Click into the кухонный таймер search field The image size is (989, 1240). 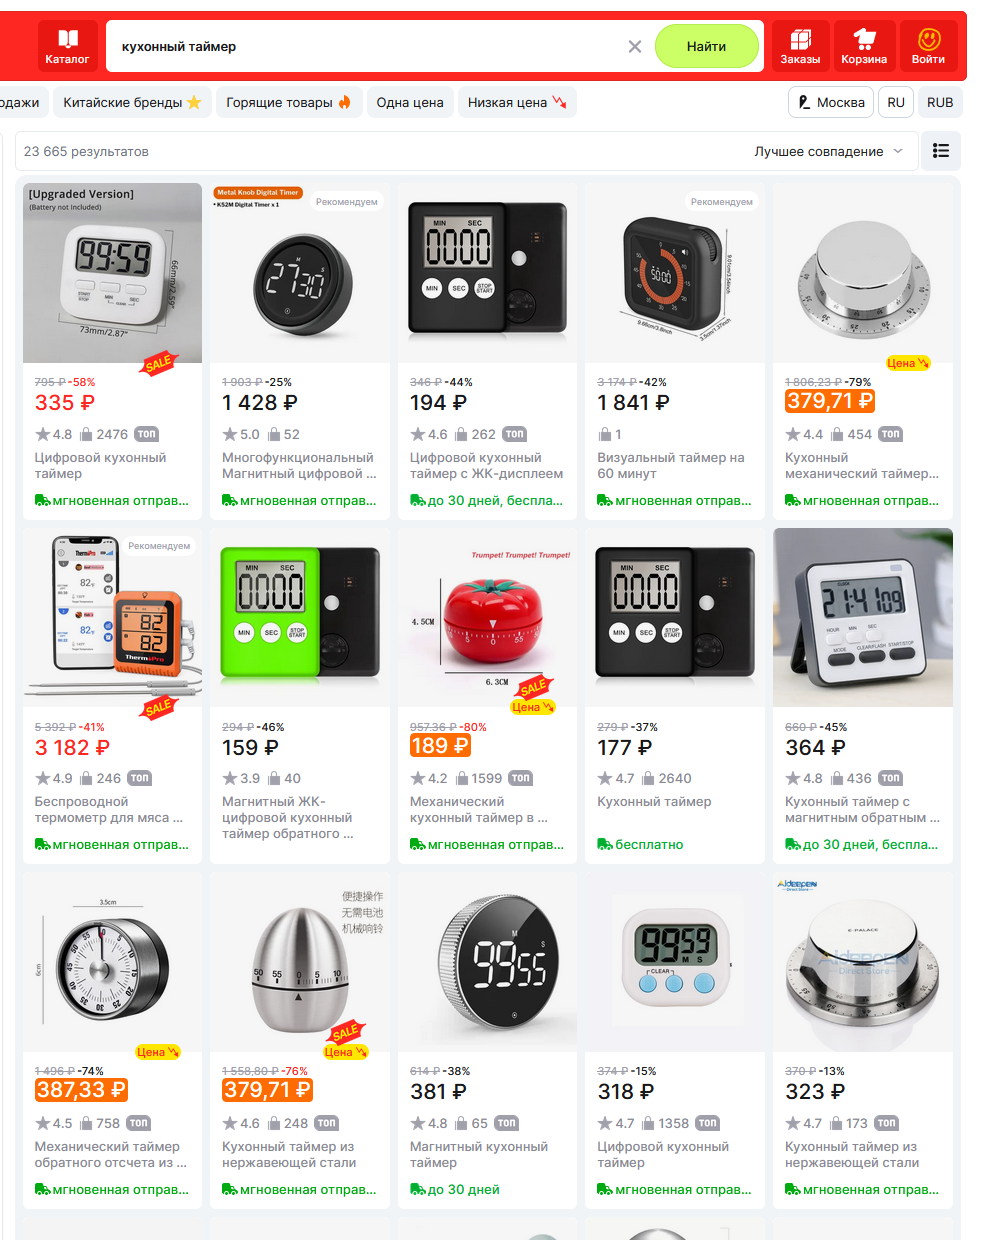pyautogui.click(x=368, y=46)
